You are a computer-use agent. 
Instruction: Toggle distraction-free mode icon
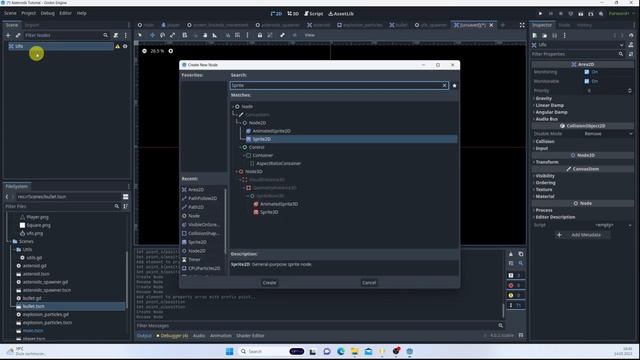[x=522, y=25]
